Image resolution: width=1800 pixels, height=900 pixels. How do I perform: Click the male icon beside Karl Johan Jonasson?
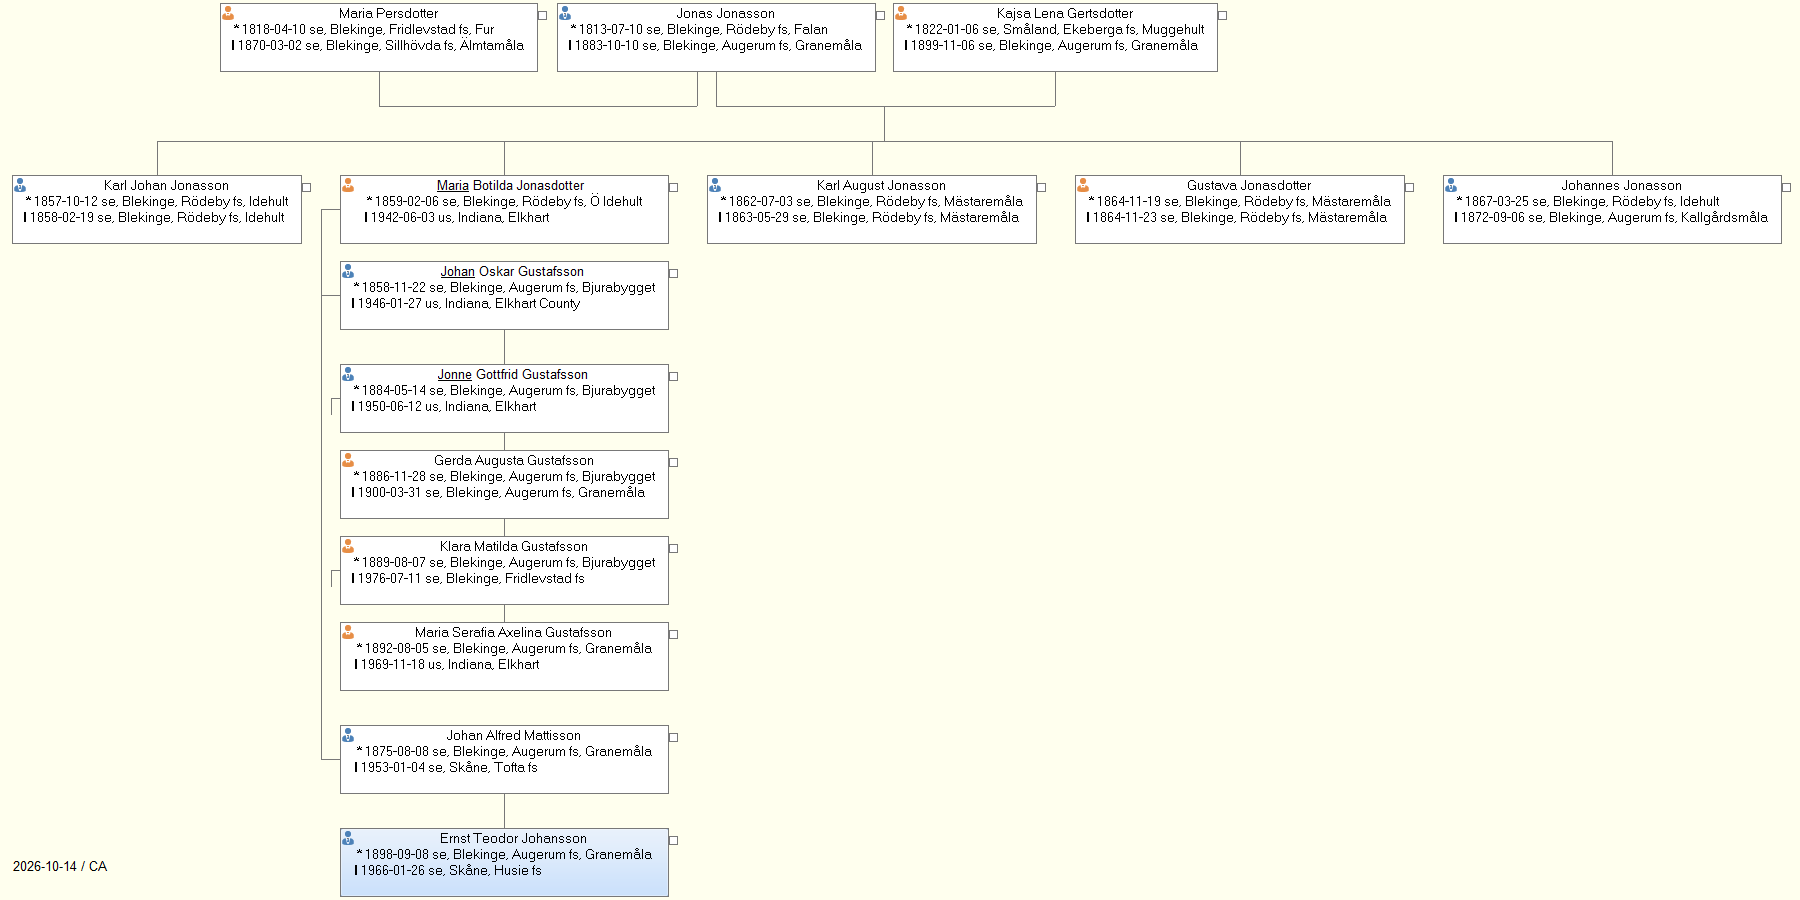click(x=20, y=185)
